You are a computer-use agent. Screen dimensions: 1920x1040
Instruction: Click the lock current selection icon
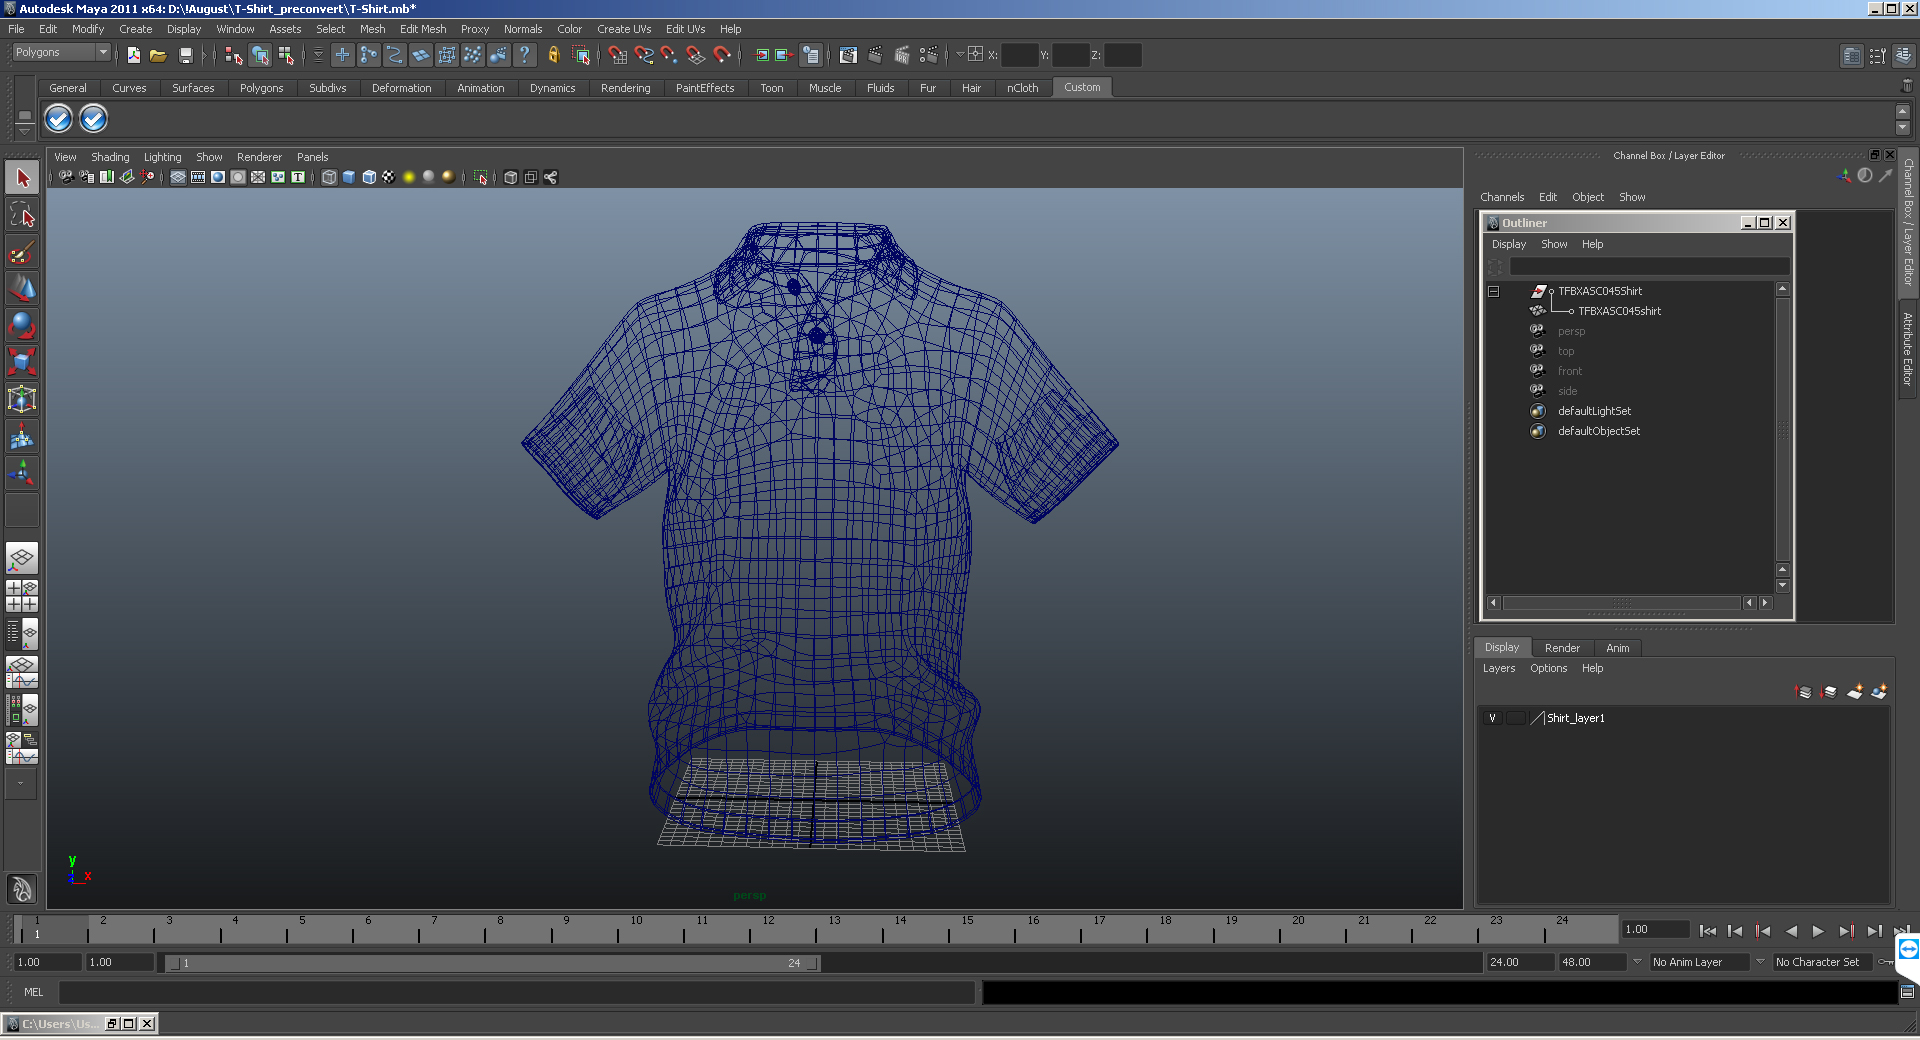553,55
